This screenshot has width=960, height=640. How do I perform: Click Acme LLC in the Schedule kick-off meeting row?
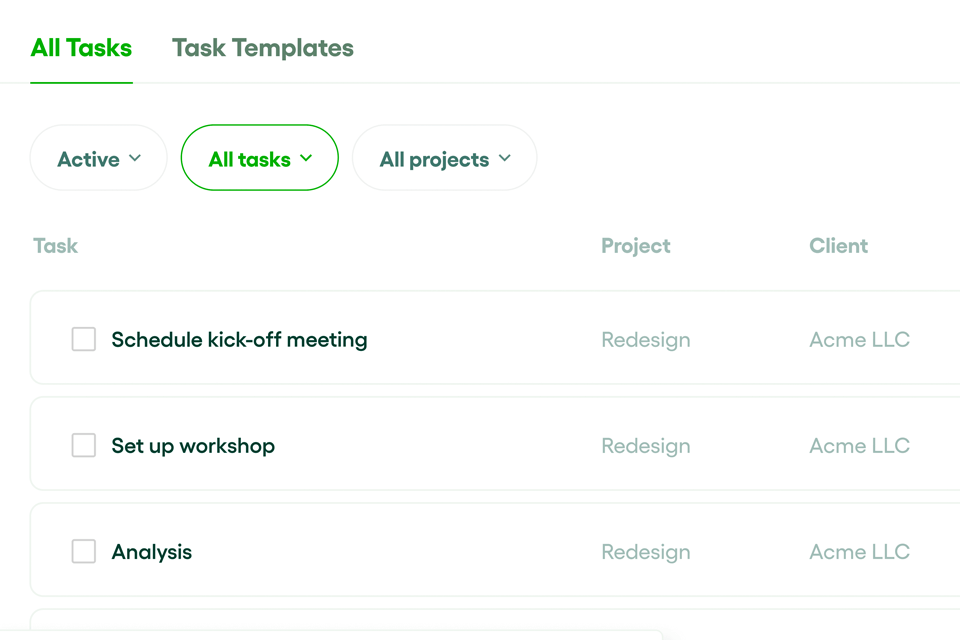[x=859, y=340]
